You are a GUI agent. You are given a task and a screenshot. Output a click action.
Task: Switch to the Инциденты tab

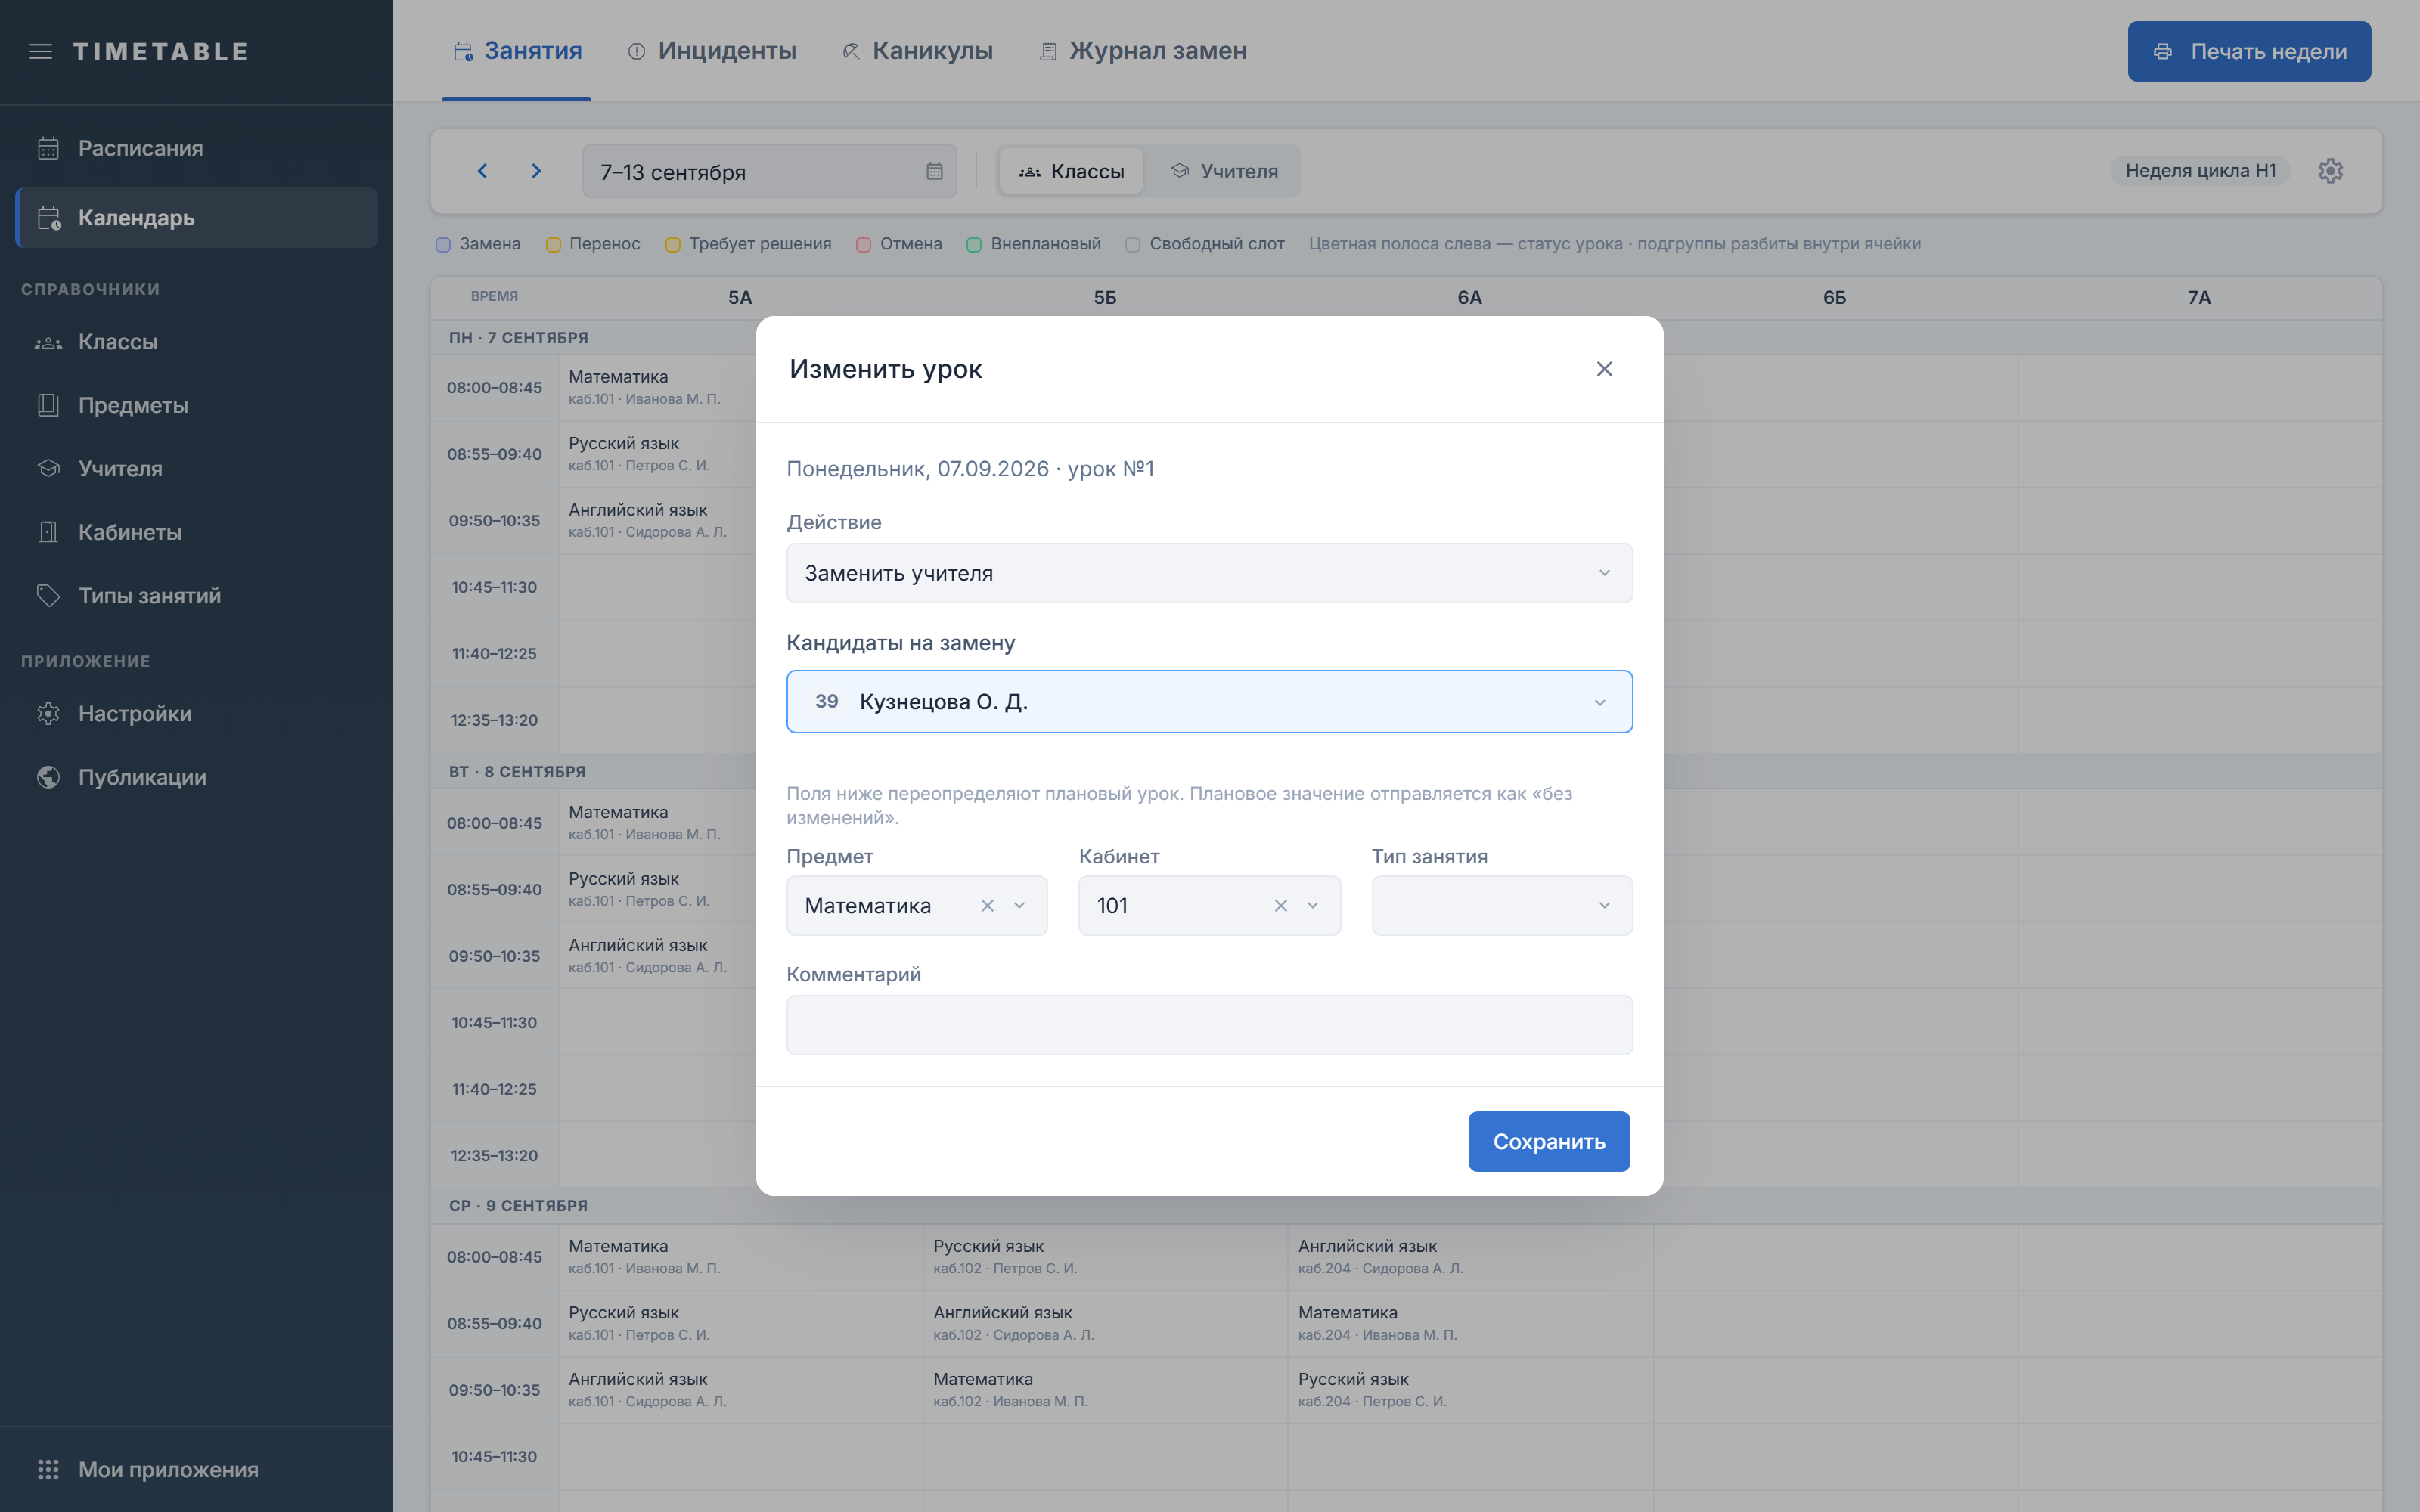coord(712,51)
